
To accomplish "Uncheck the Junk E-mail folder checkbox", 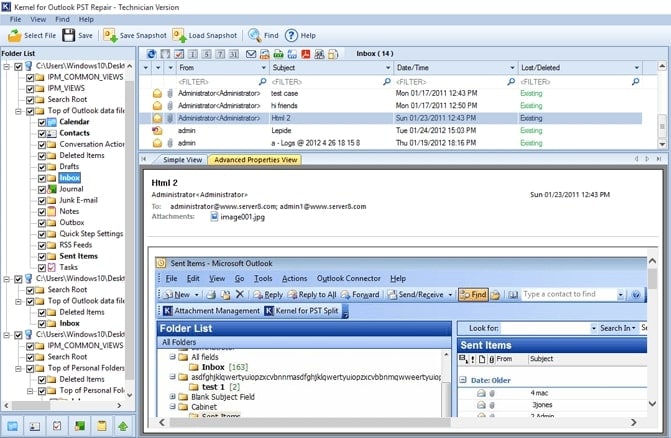I will 42,201.
